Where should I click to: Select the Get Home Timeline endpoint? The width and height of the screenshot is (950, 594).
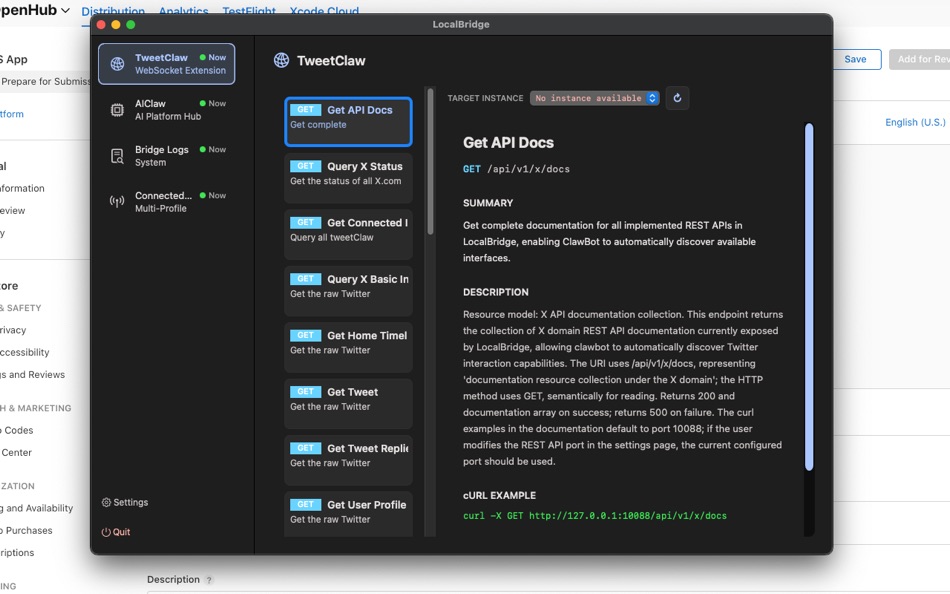click(348, 347)
